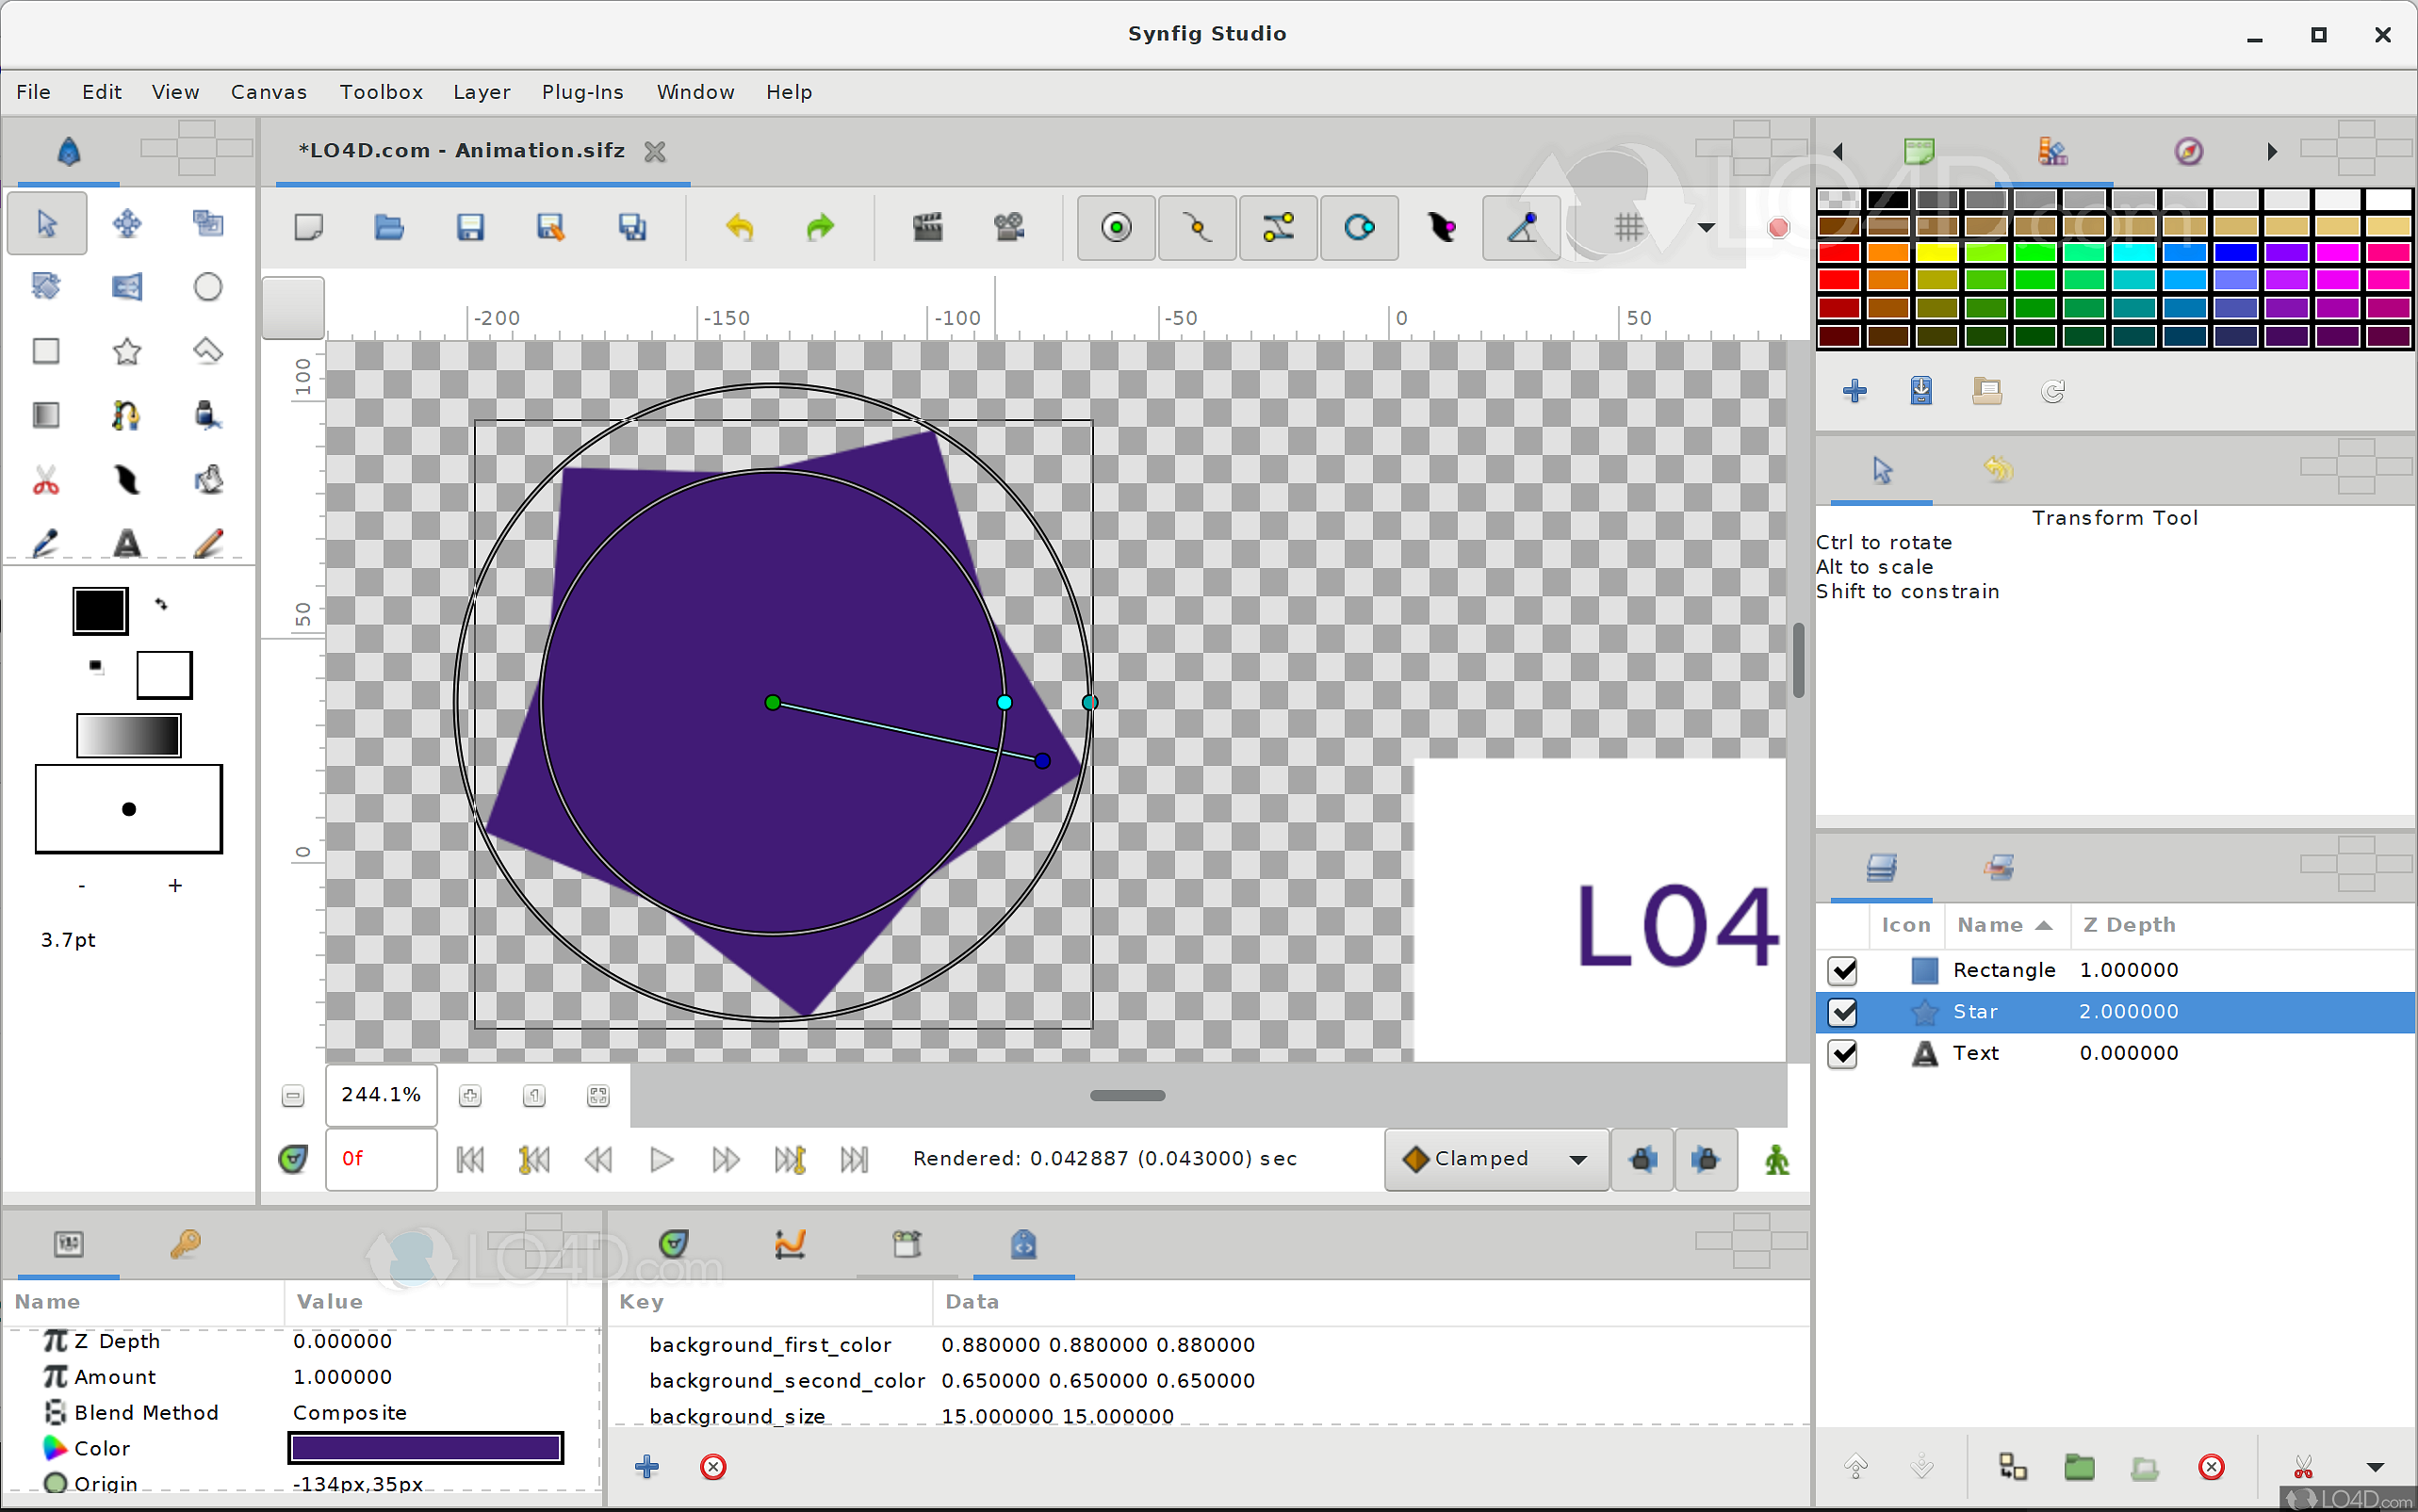
Task: Select the Rectangle layer row
Action: pyautogui.click(x=2115, y=970)
